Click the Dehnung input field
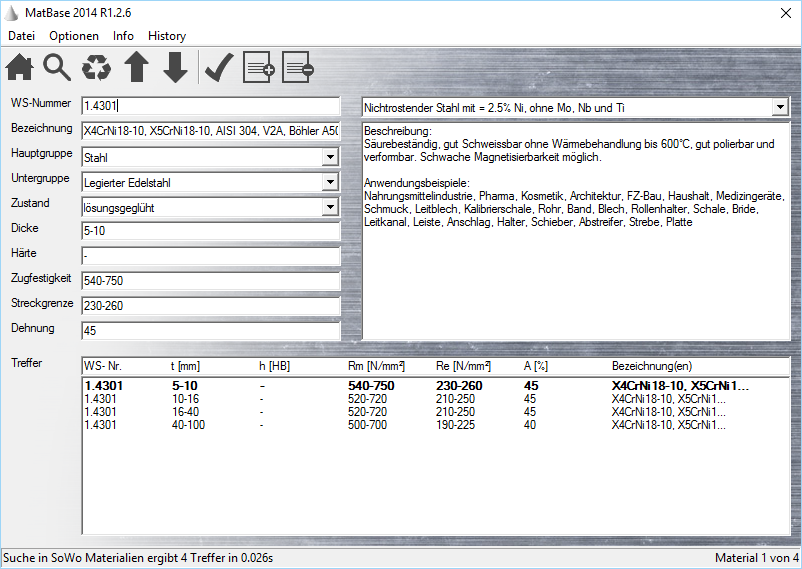This screenshot has height=569, width=802. [210, 331]
